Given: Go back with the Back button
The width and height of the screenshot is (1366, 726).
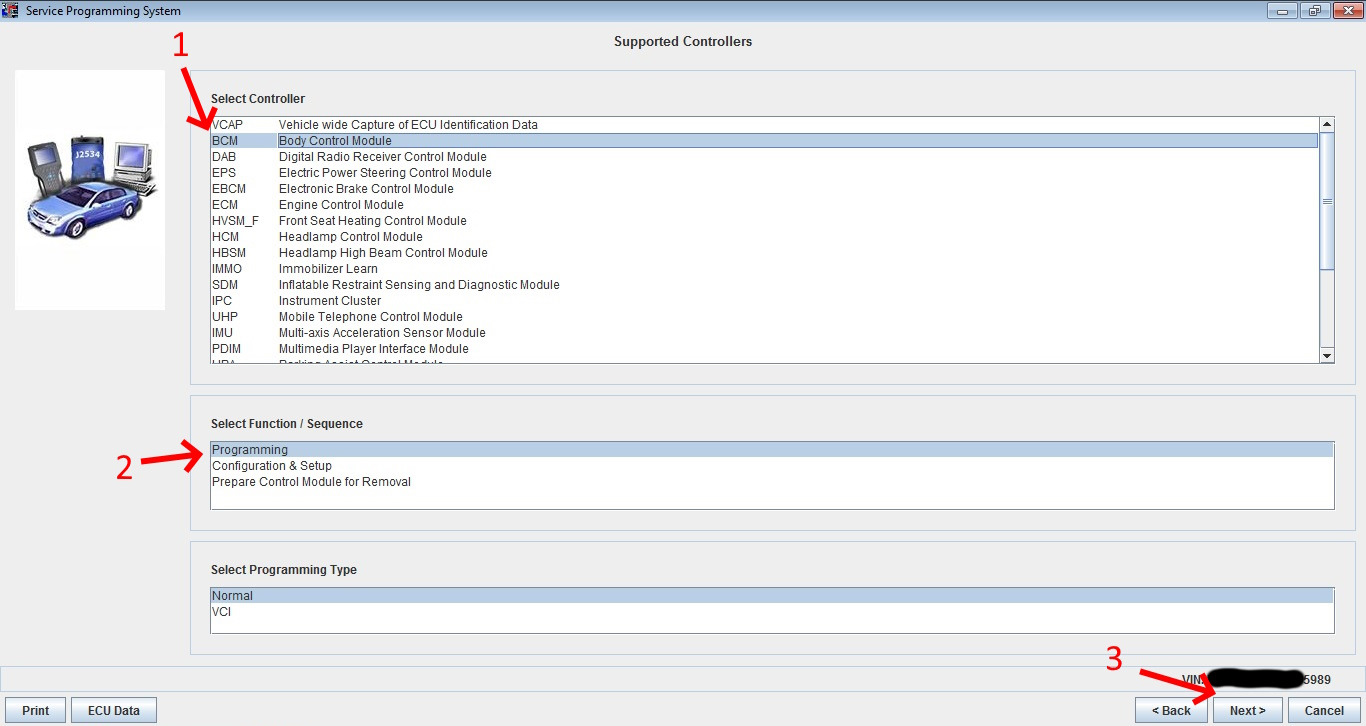Looking at the screenshot, I should 1171,710.
